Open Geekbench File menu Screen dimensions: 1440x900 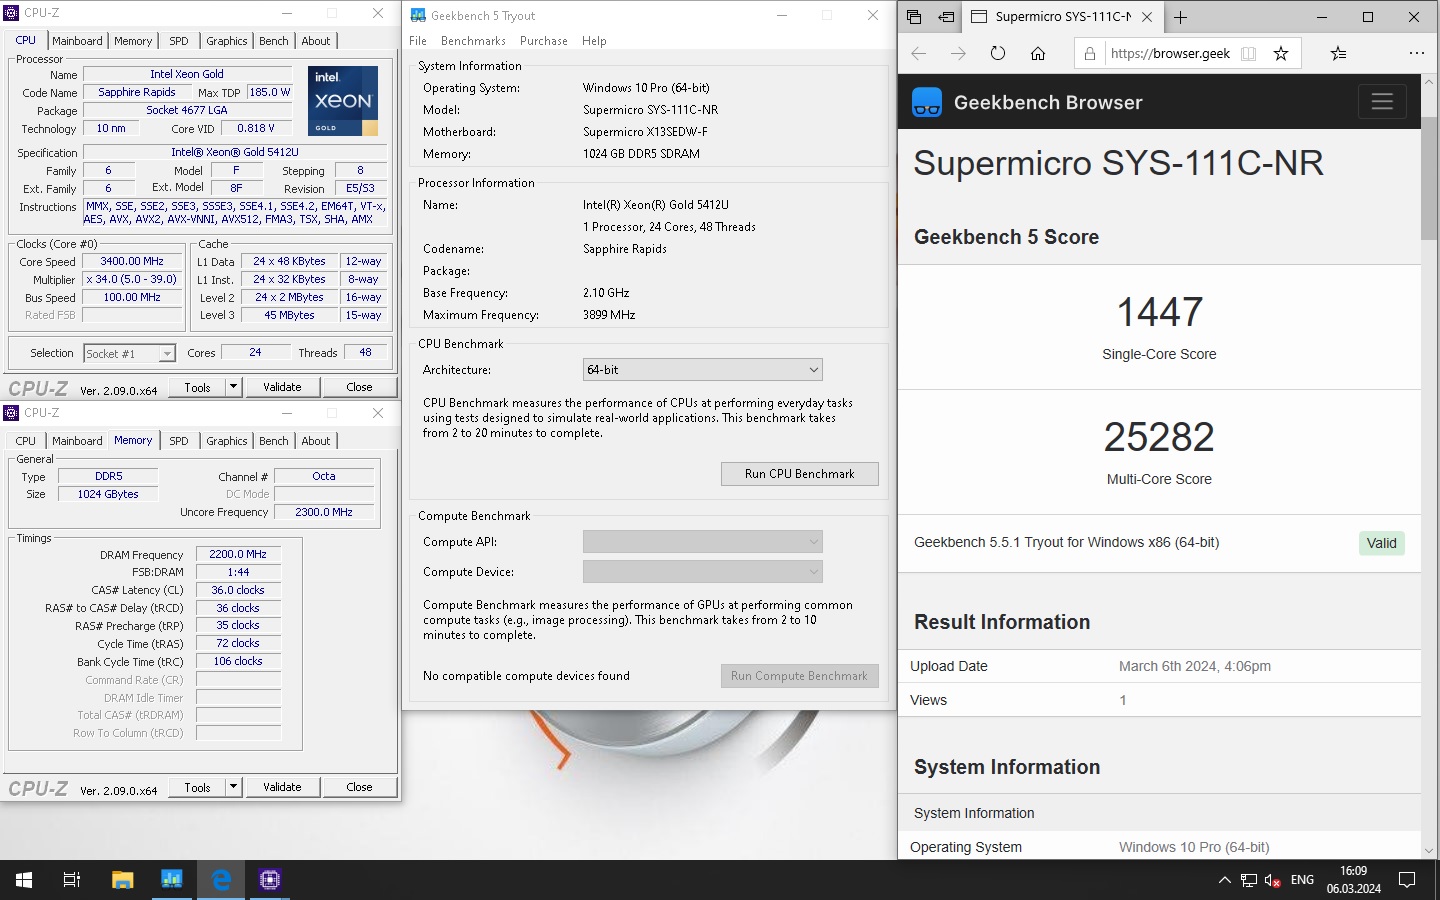(418, 41)
